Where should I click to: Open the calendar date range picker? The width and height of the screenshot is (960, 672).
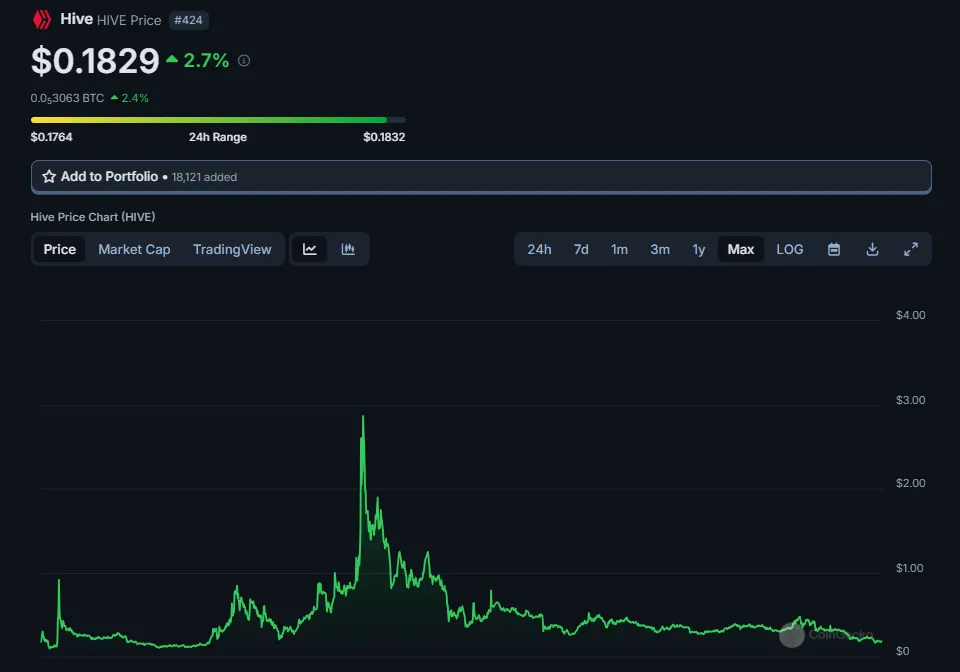click(x=834, y=249)
